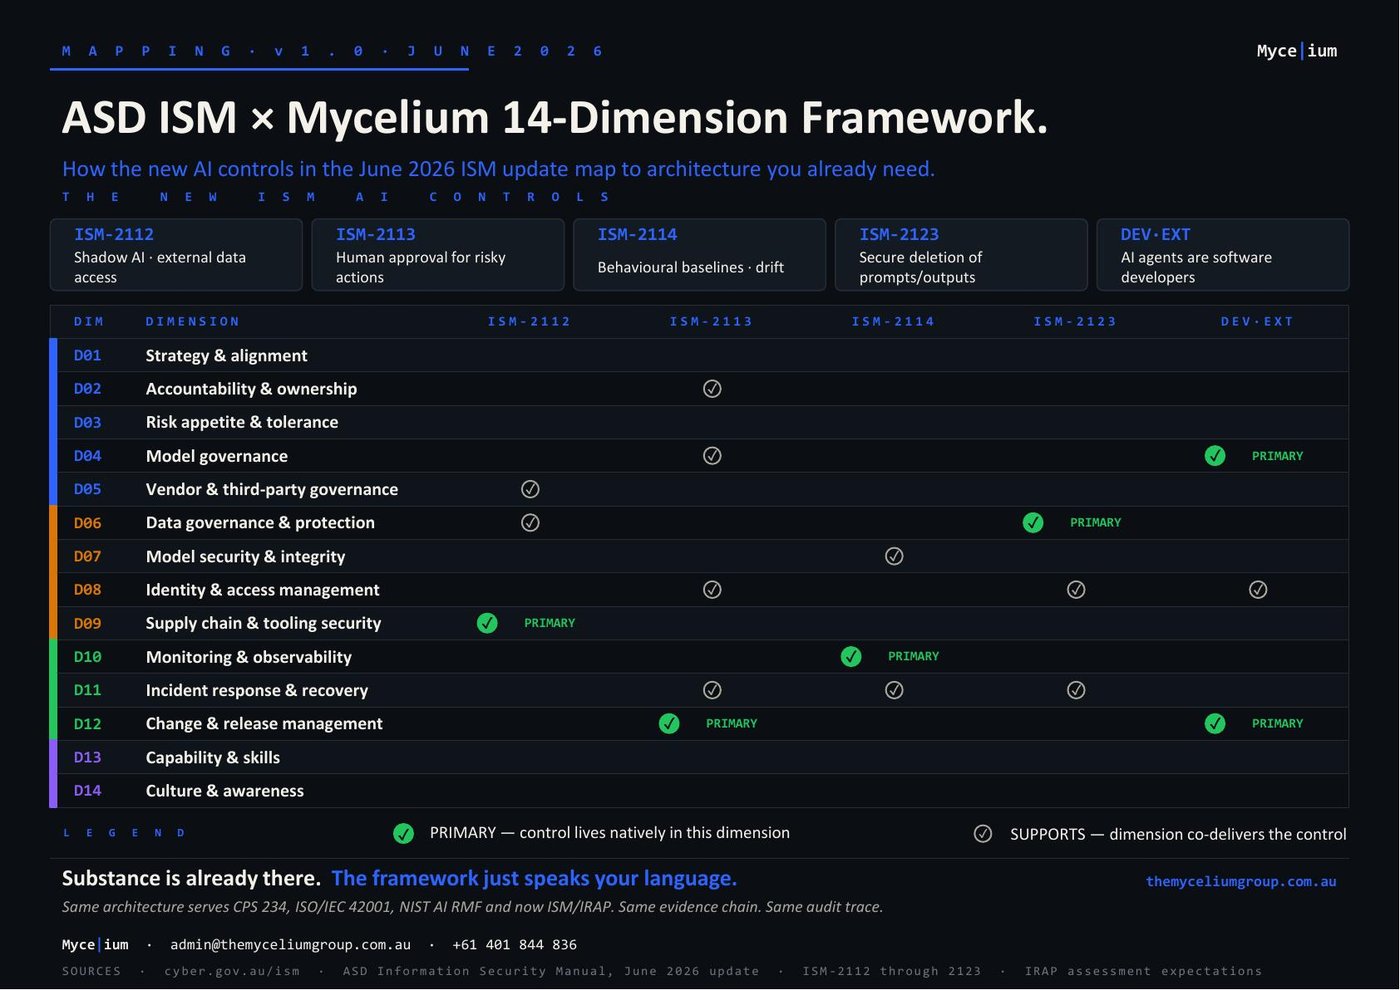Click the DIMENSION column header
This screenshot has width=1400, height=990.
tap(192, 322)
